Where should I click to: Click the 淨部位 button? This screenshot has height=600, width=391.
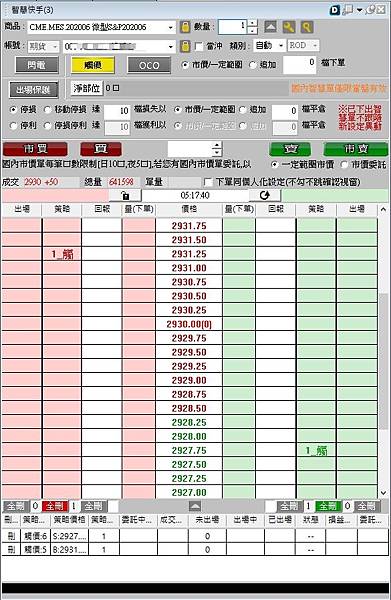tap(87, 88)
